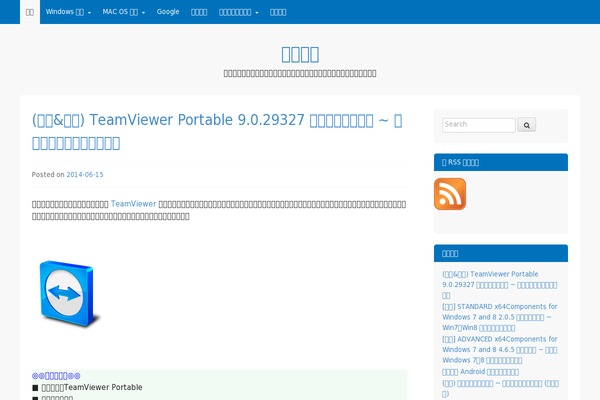Click the text line ending 'TeamViewer Portable' in the green box

(x=88, y=387)
